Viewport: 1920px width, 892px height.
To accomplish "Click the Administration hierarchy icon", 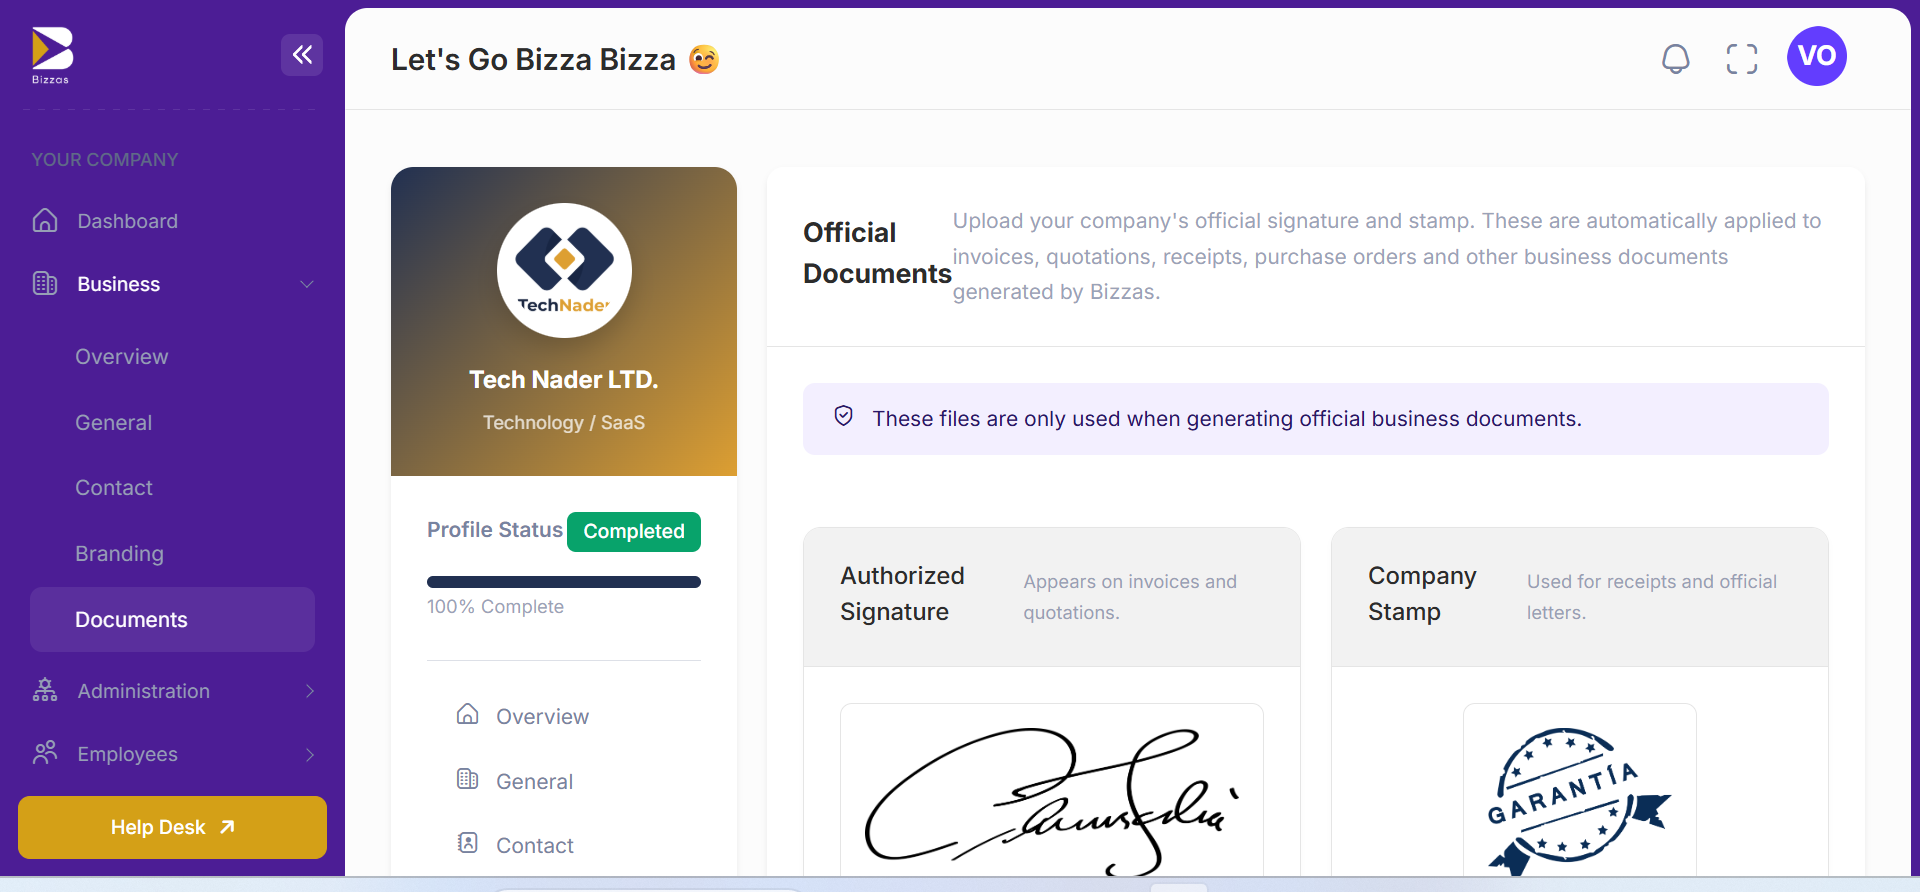I will [x=45, y=690].
